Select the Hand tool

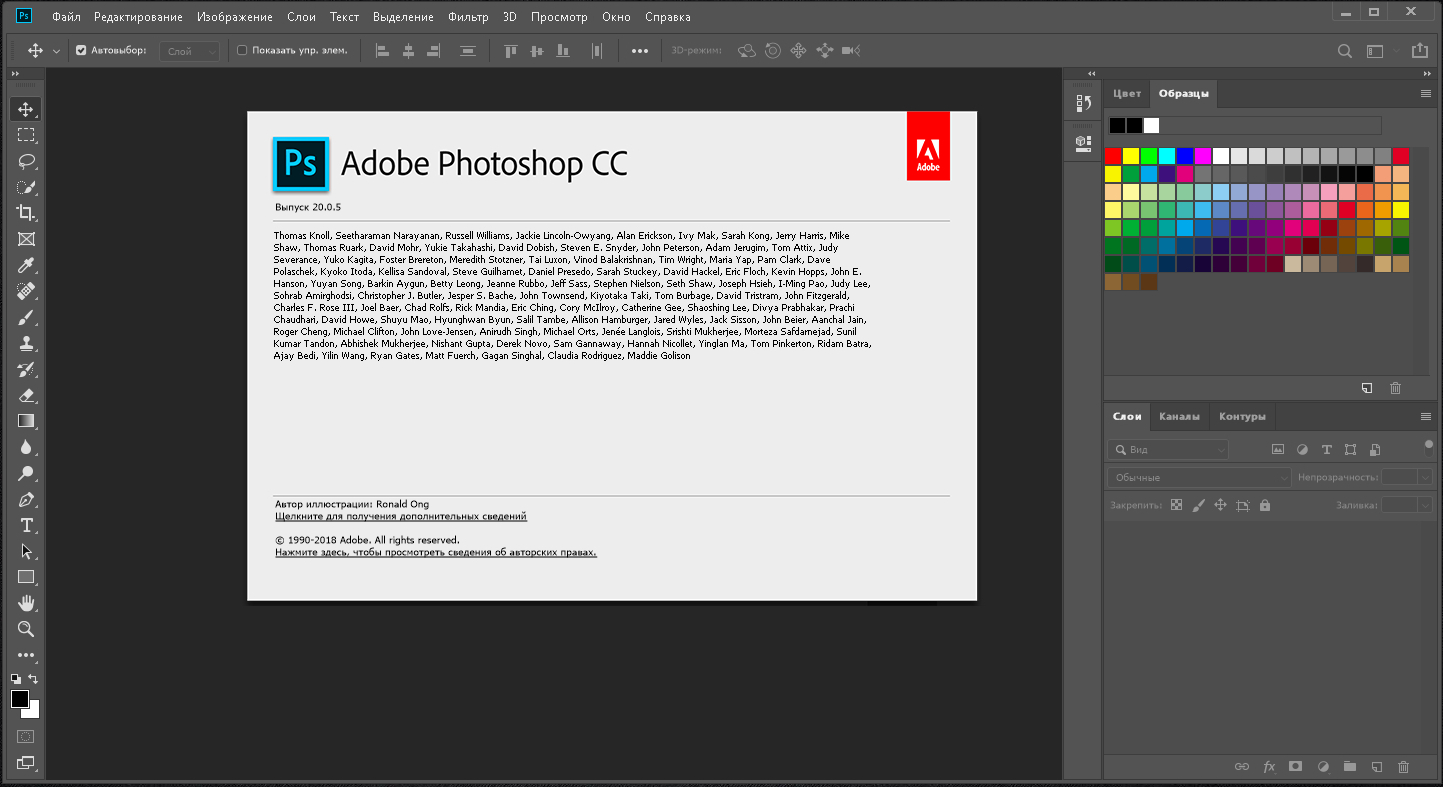point(26,603)
